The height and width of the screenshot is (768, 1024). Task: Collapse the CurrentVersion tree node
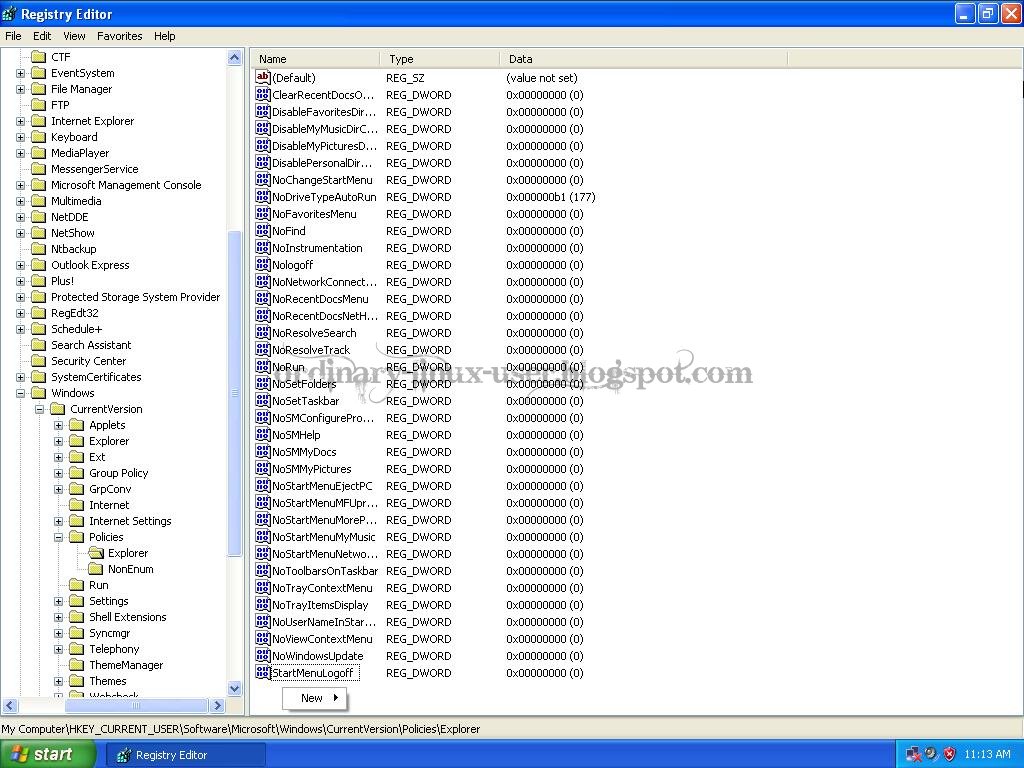click(40, 409)
